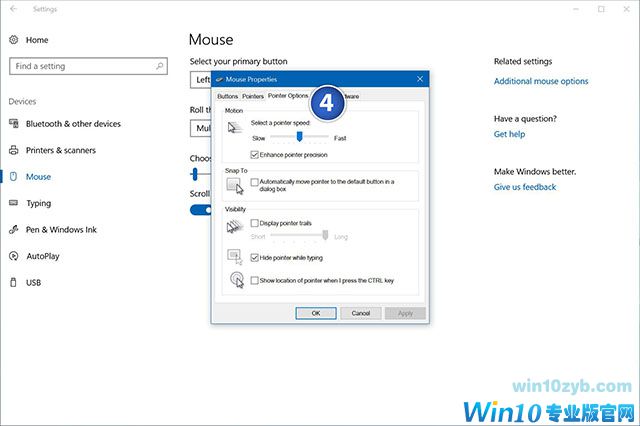Click the Typing keyboard icon
The height and width of the screenshot is (426, 640).
pyautogui.click(x=13, y=203)
